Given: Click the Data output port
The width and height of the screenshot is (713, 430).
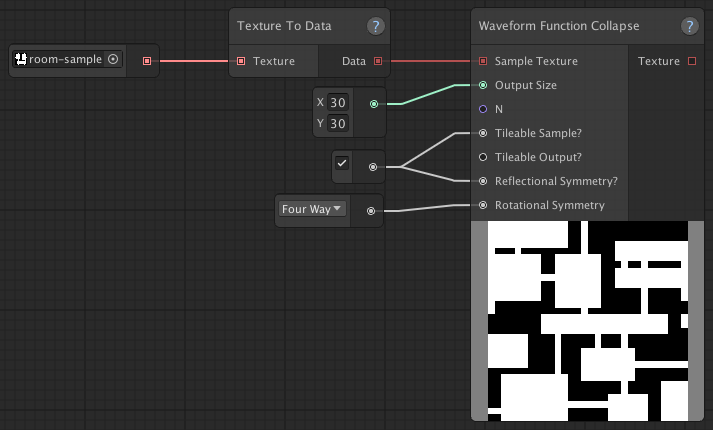Looking at the screenshot, I should click(x=378, y=61).
